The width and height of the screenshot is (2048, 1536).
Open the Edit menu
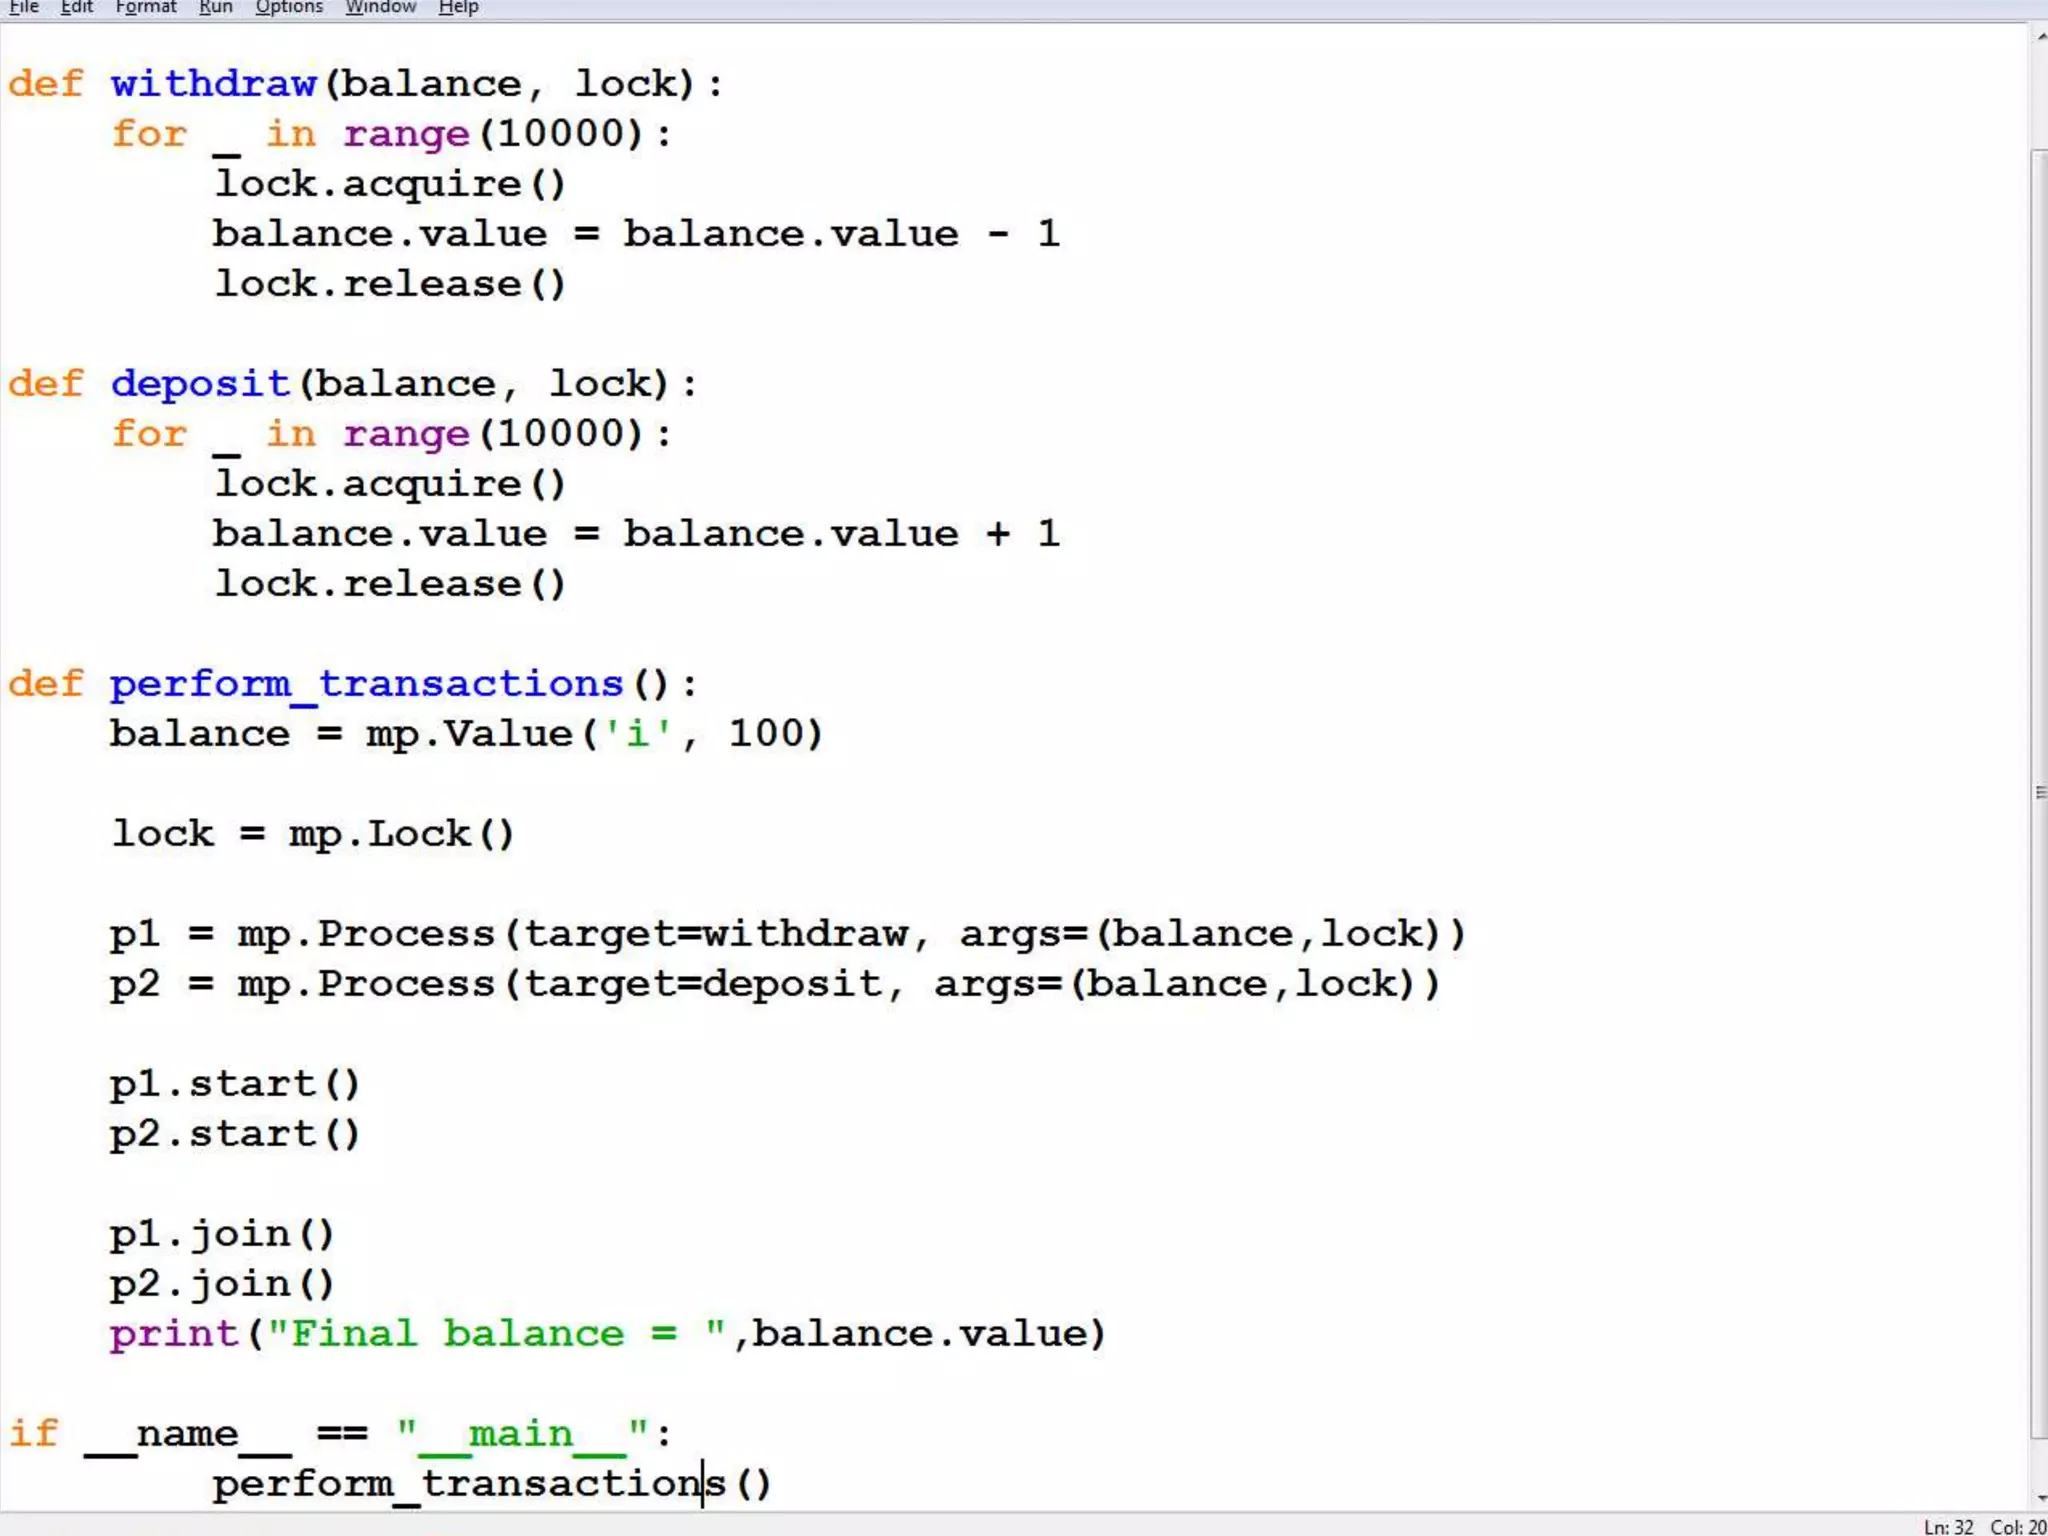pos(76,7)
